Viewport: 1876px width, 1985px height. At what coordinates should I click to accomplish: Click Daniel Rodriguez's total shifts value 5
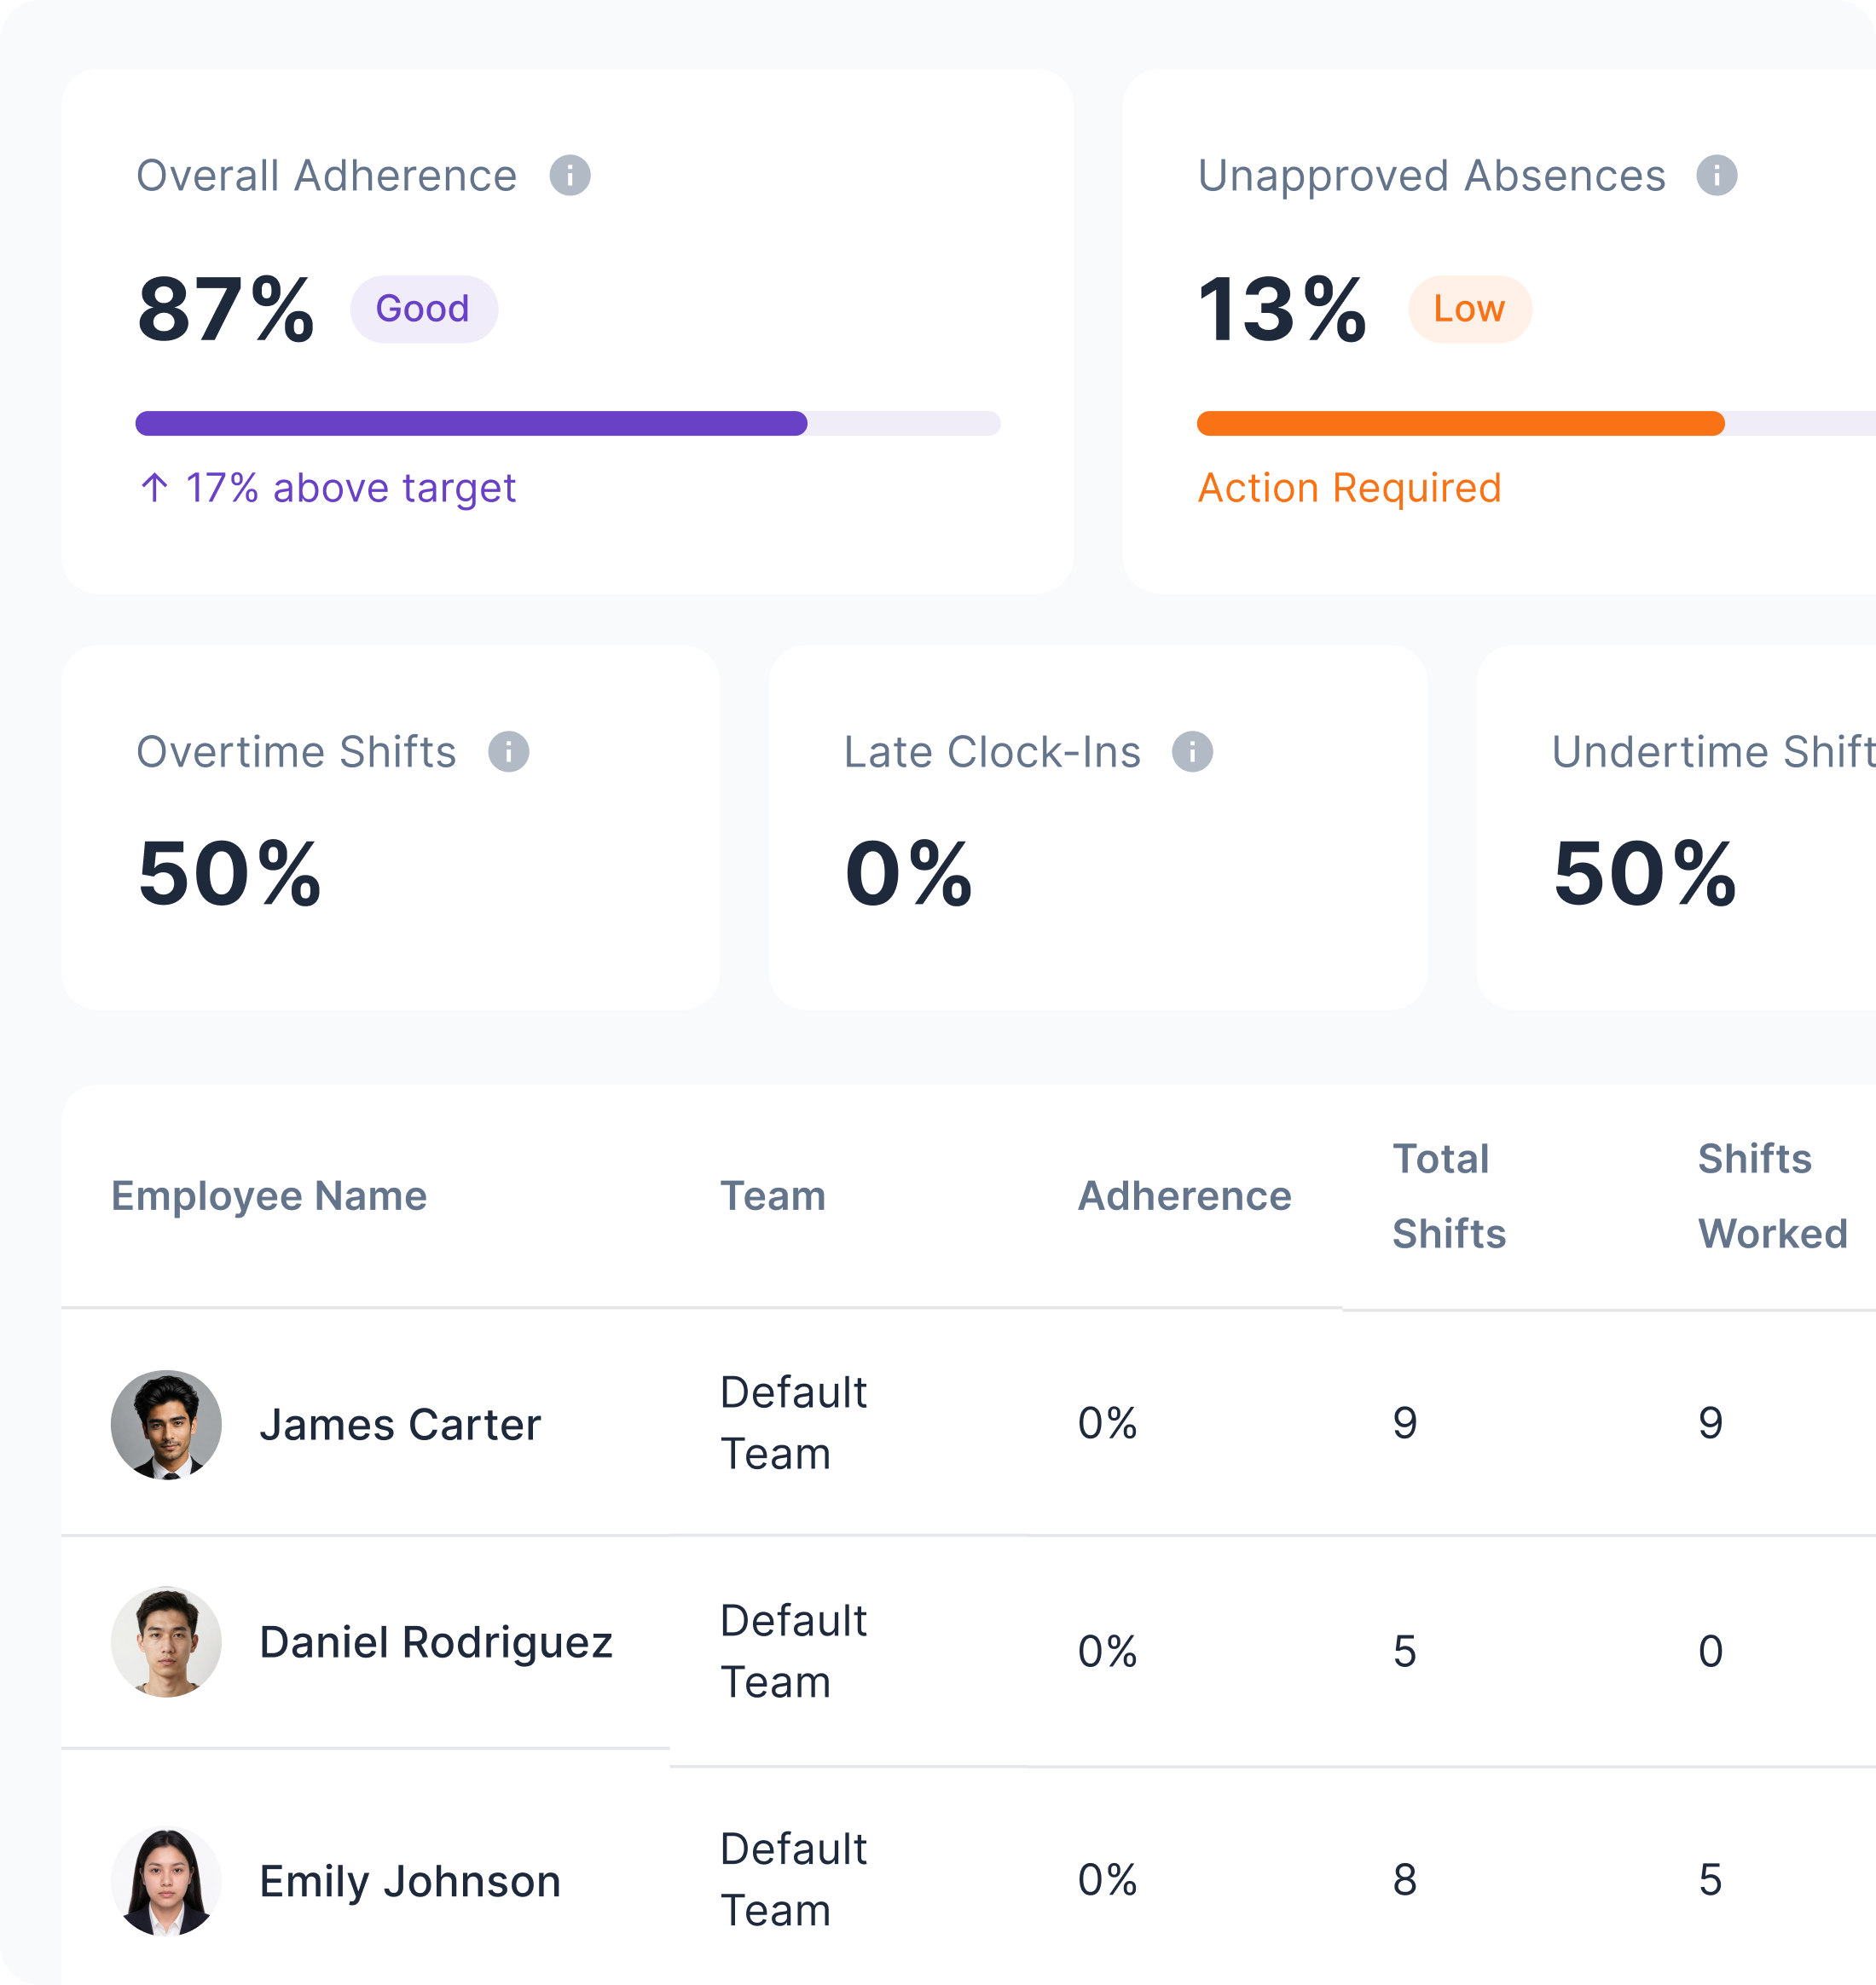click(1405, 1651)
